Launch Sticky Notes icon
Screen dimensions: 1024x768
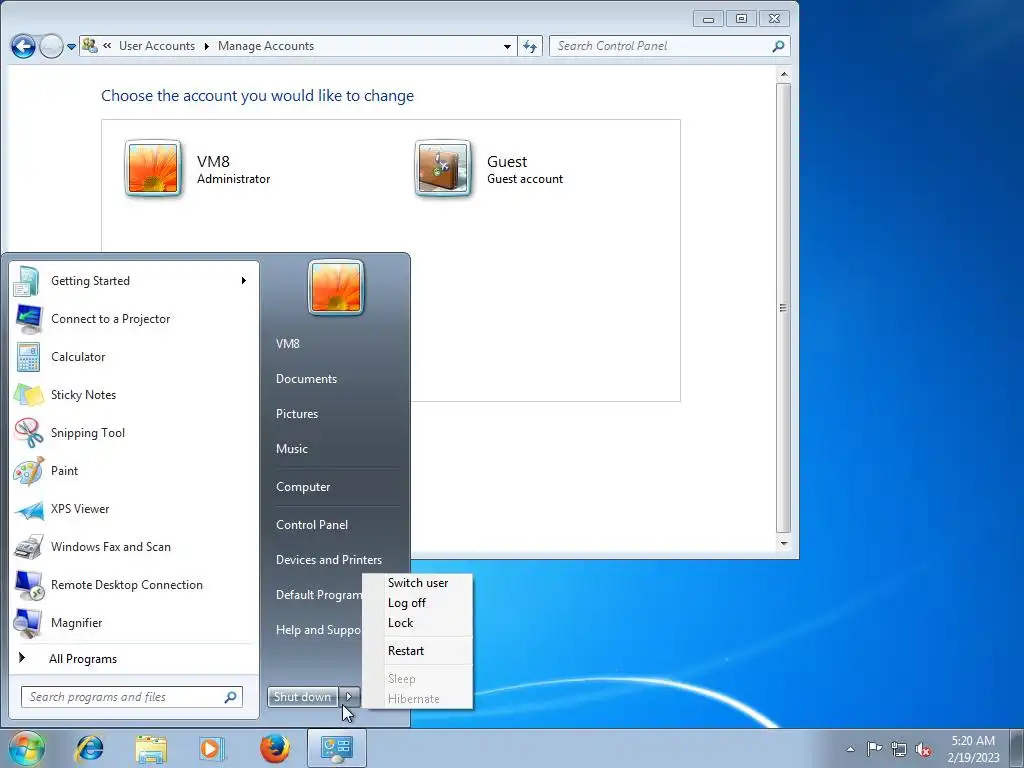[x=28, y=394]
